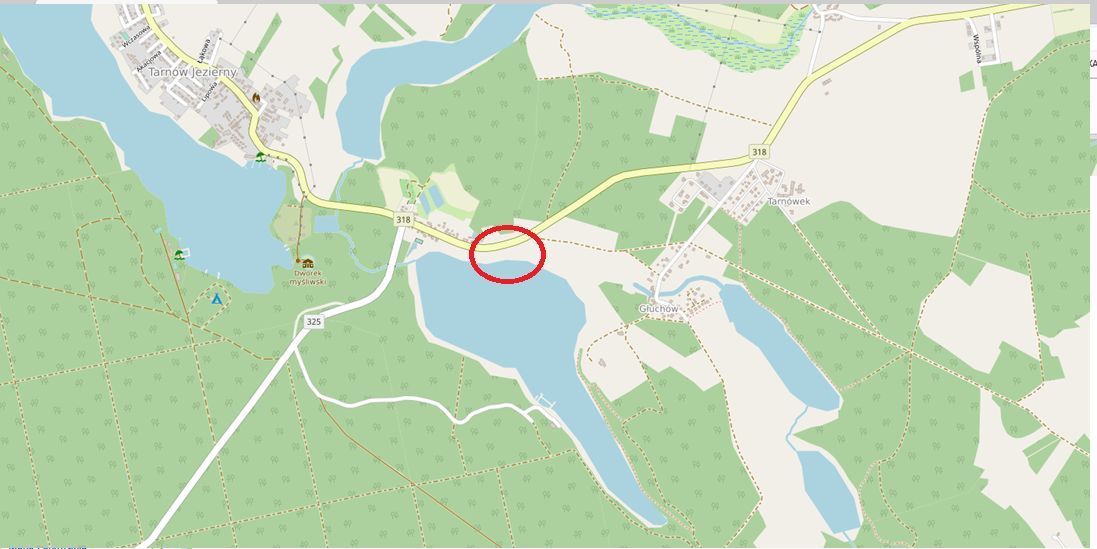
Task: Click the beach icon on the lake's southwest shore
Action: (180, 255)
